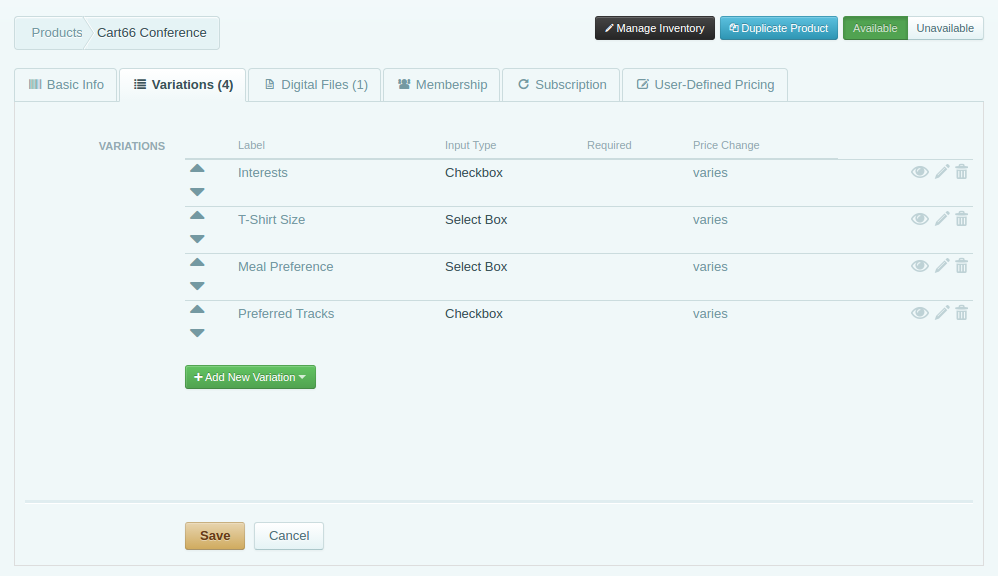Move Preferred Tracks variation down
Image resolution: width=998 pixels, height=576 pixels.
[x=197, y=333]
